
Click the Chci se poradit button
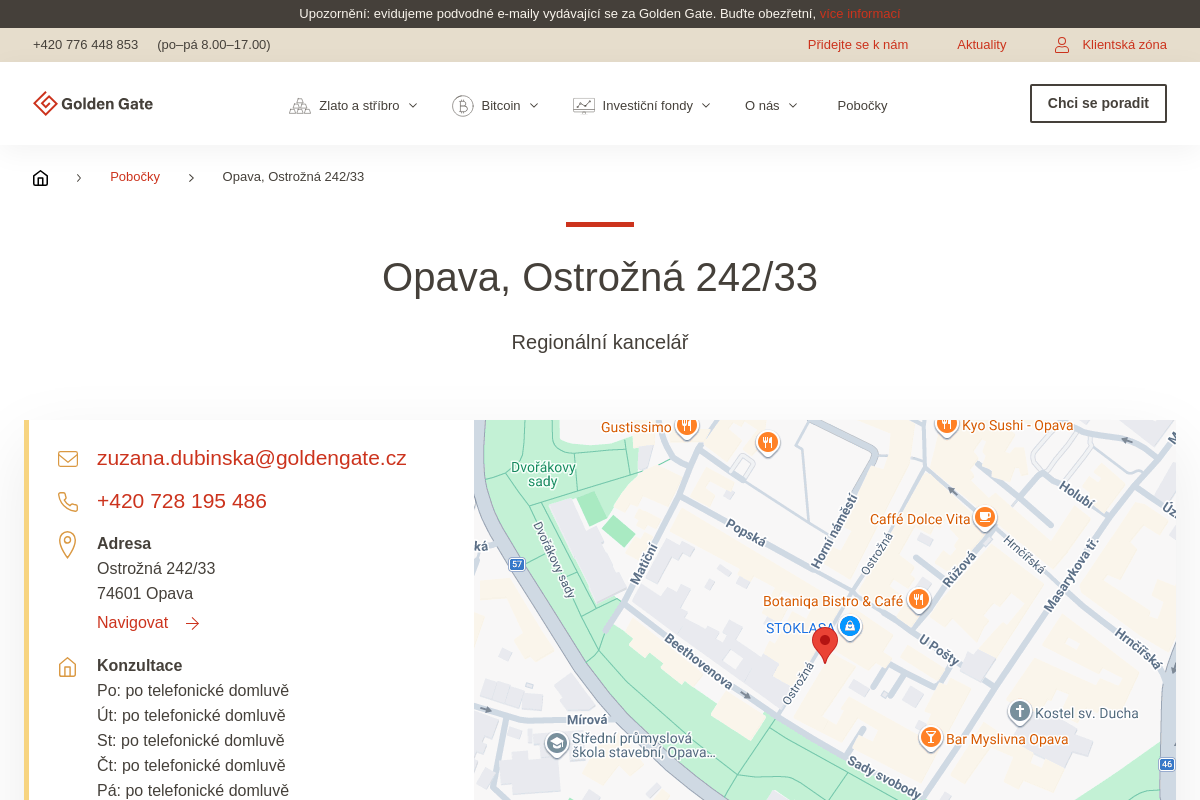click(x=1098, y=103)
